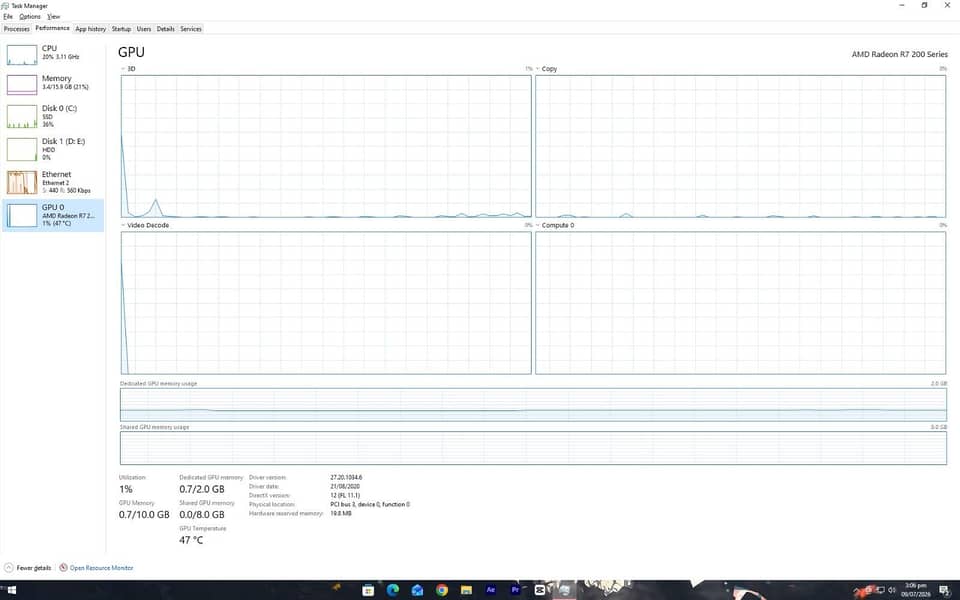Open Resource Monitor link
Viewport: 960px width, 600px height.
101,568
